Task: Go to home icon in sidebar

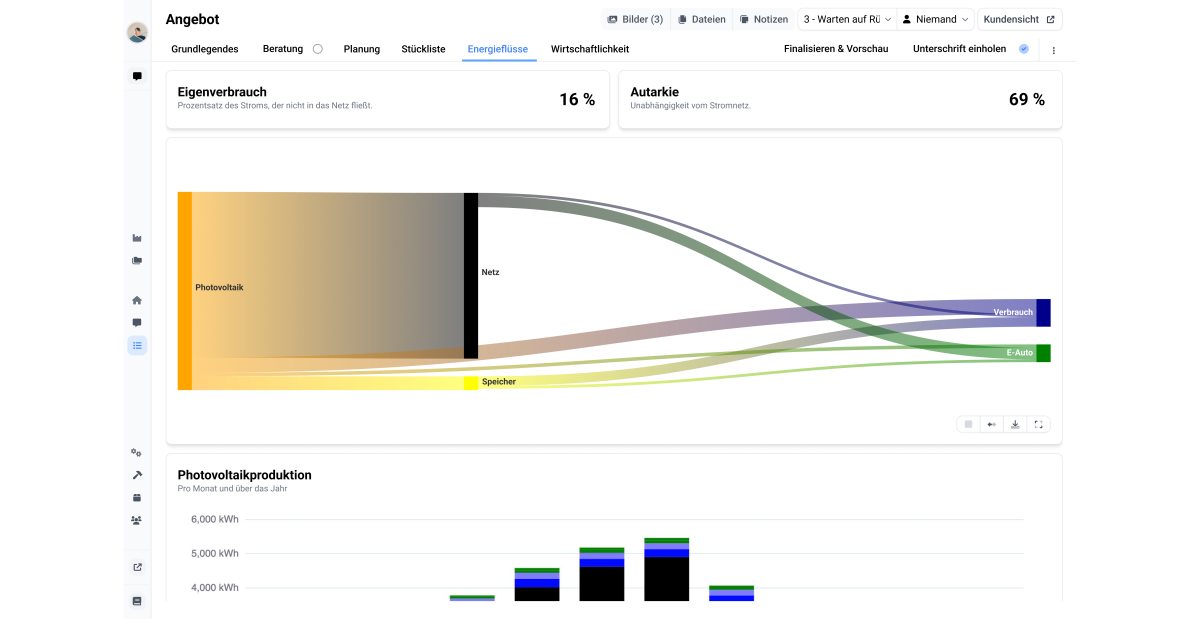Action: pos(137,300)
